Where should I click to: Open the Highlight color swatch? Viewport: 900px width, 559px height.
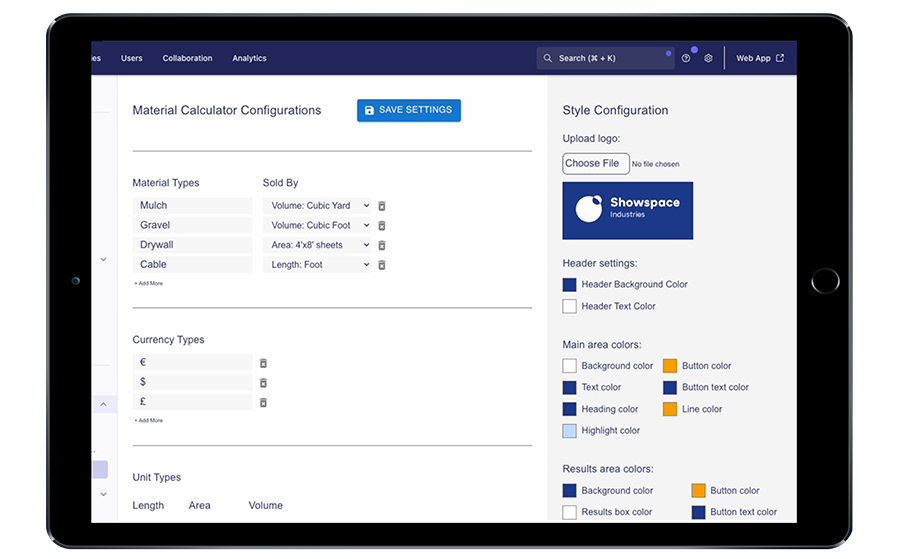[x=569, y=431]
